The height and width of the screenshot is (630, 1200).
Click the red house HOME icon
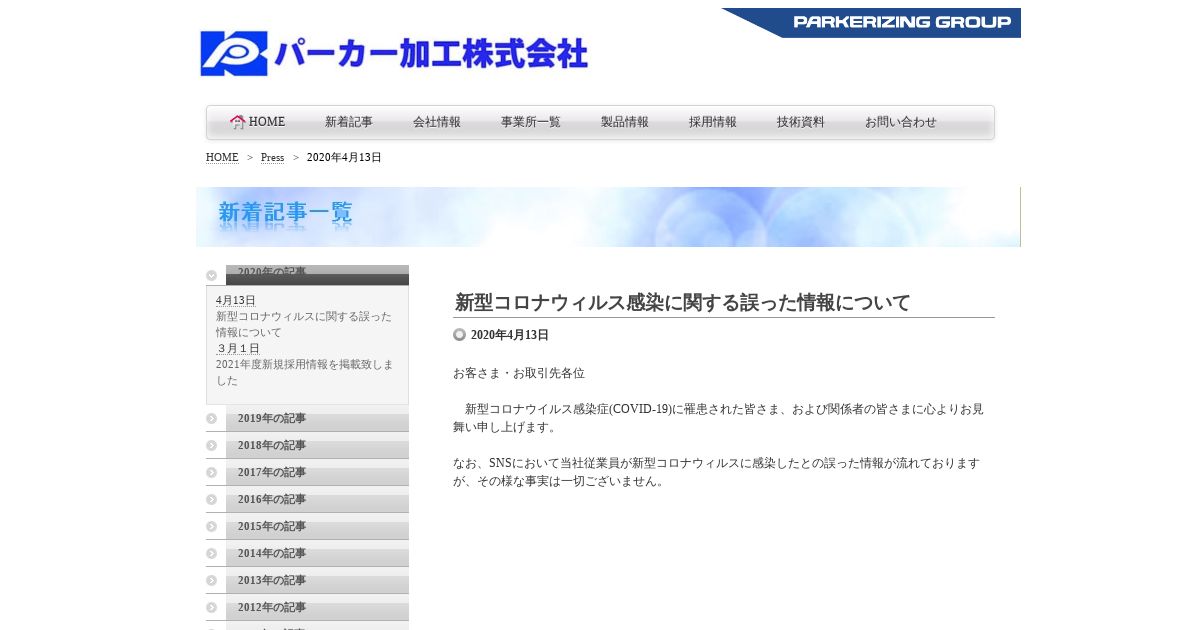(x=237, y=122)
